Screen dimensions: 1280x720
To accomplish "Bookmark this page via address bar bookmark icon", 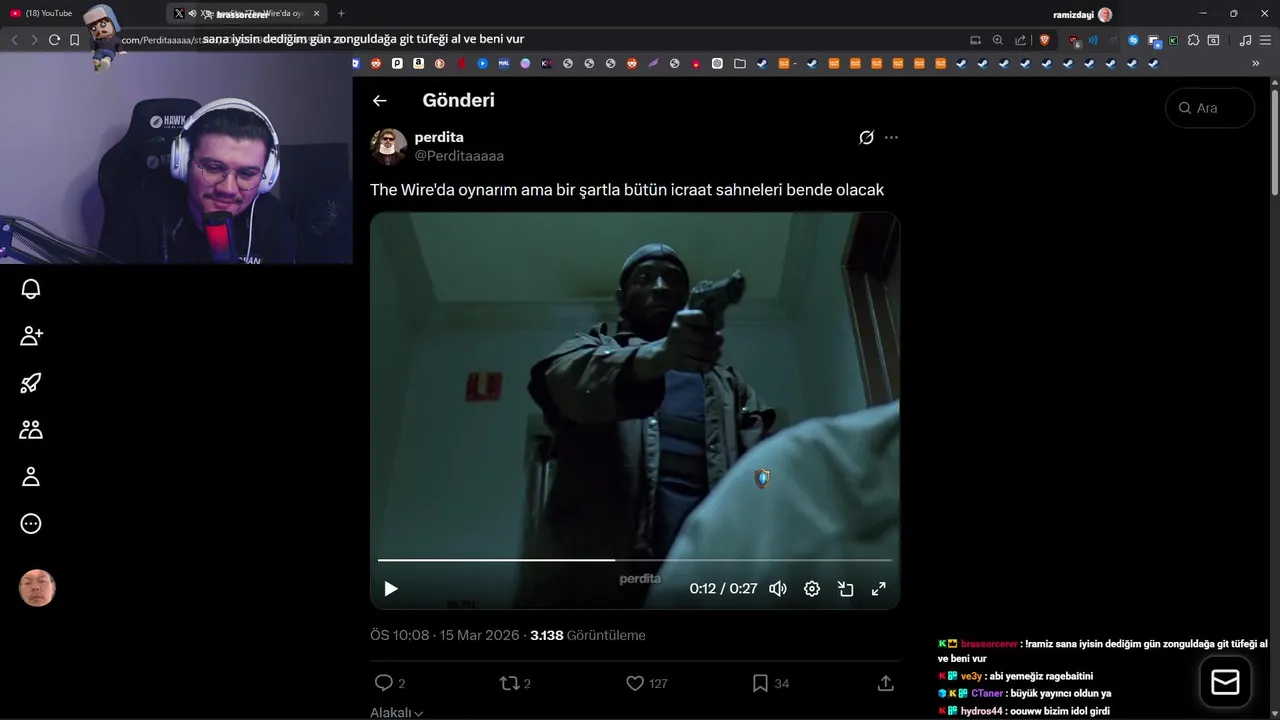I will coord(74,40).
